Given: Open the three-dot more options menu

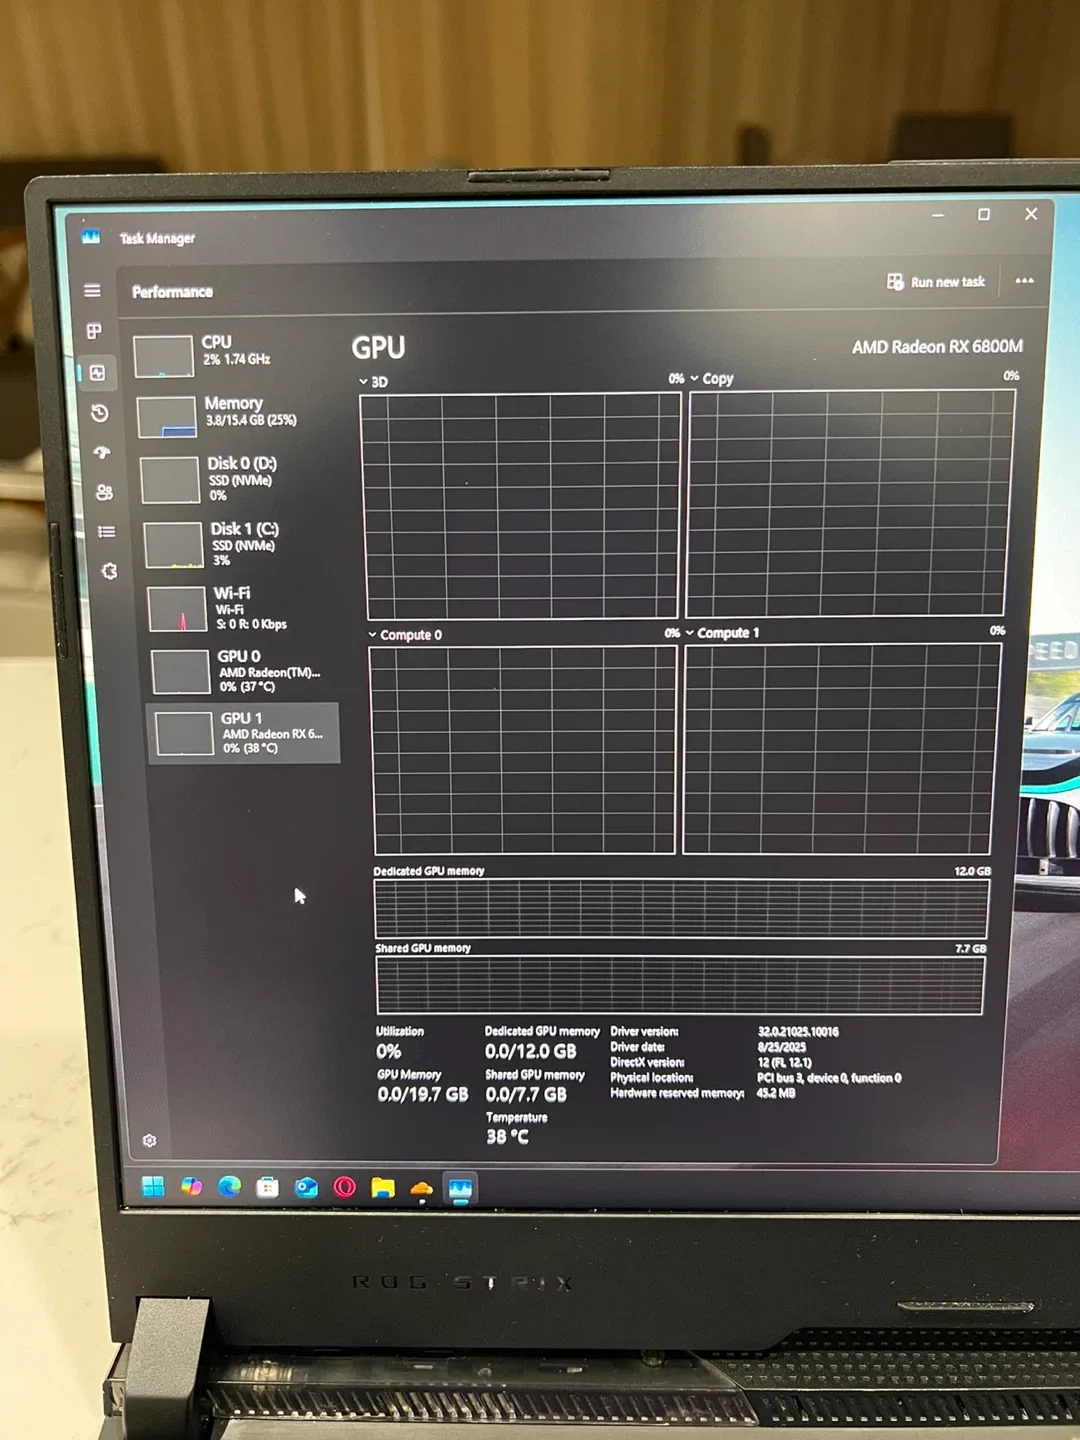Looking at the screenshot, I should (1024, 280).
